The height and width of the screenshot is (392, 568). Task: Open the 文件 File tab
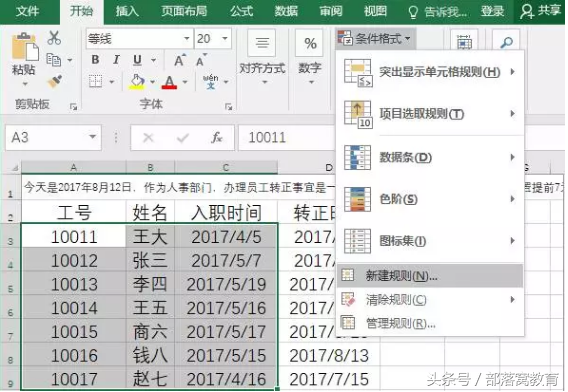tap(28, 11)
